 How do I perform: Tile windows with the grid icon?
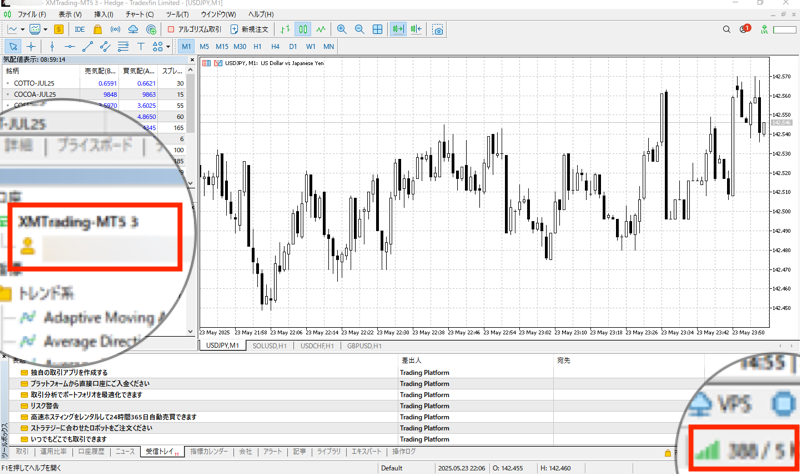point(378,30)
